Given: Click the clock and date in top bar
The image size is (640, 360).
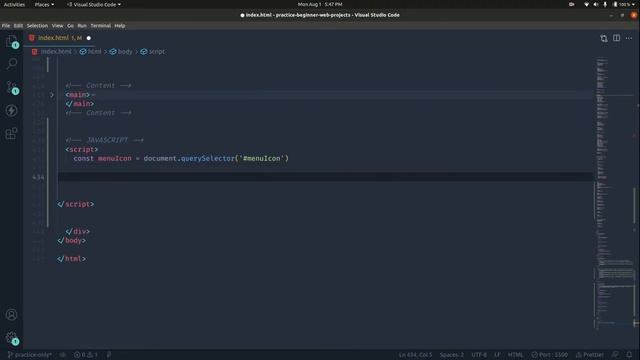Looking at the screenshot, I should tap(320, 4).
